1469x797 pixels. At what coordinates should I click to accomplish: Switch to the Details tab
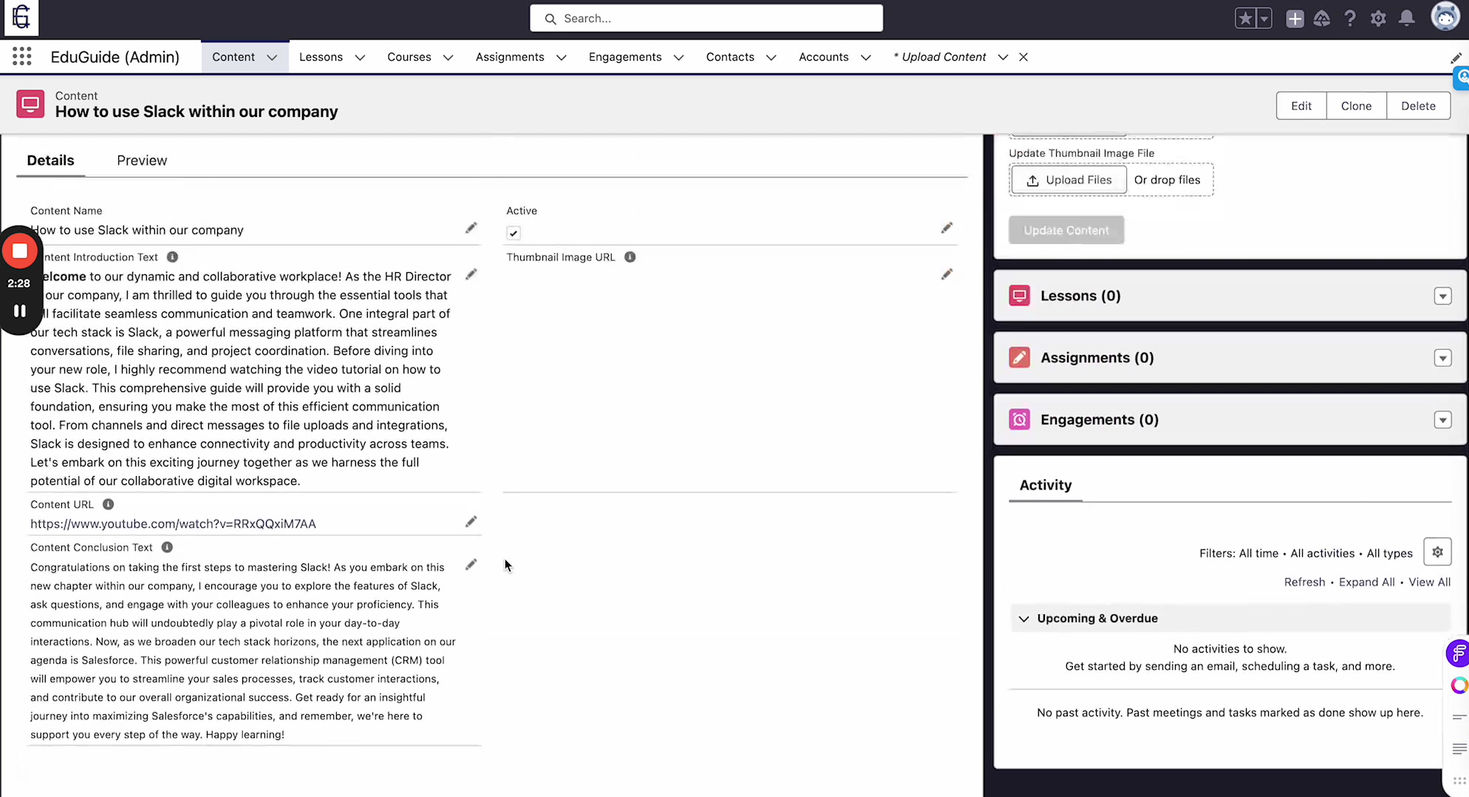click(51, 160)
